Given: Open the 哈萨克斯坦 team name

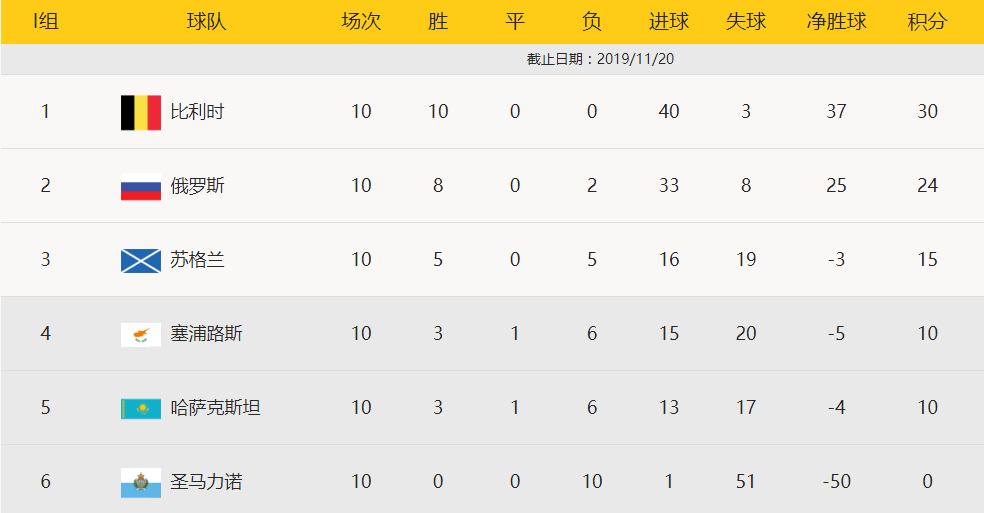Looking at the screenshot, I should (215, 408).
